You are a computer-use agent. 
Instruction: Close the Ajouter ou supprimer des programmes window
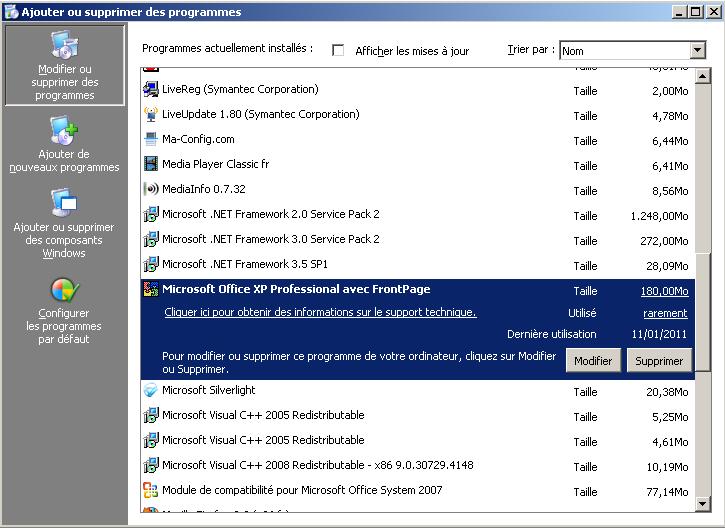click(x=714, y=12)
